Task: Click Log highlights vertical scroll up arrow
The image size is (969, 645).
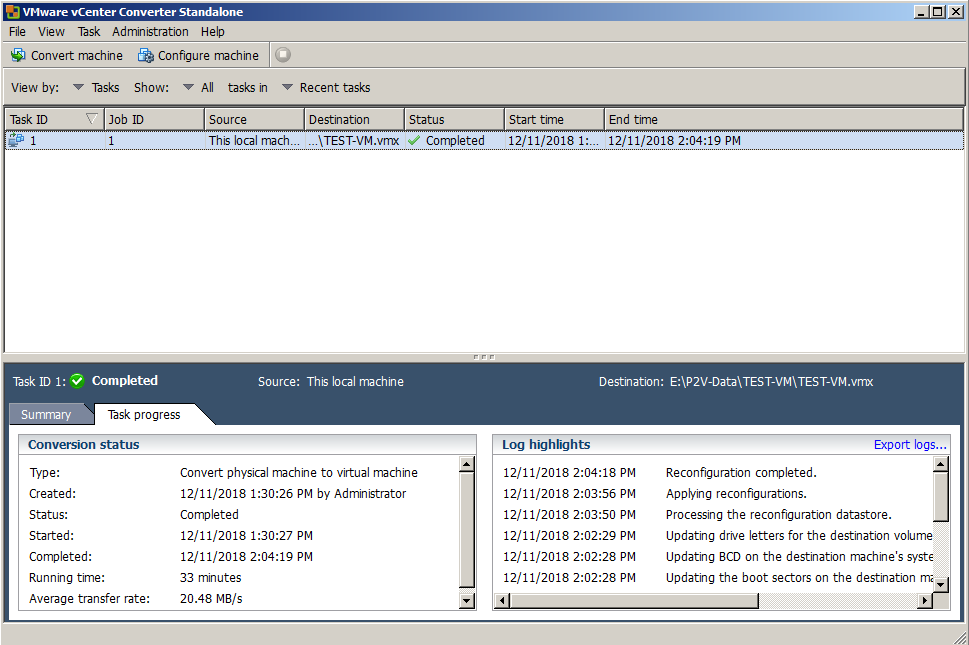Action: [x=941, y=464]
